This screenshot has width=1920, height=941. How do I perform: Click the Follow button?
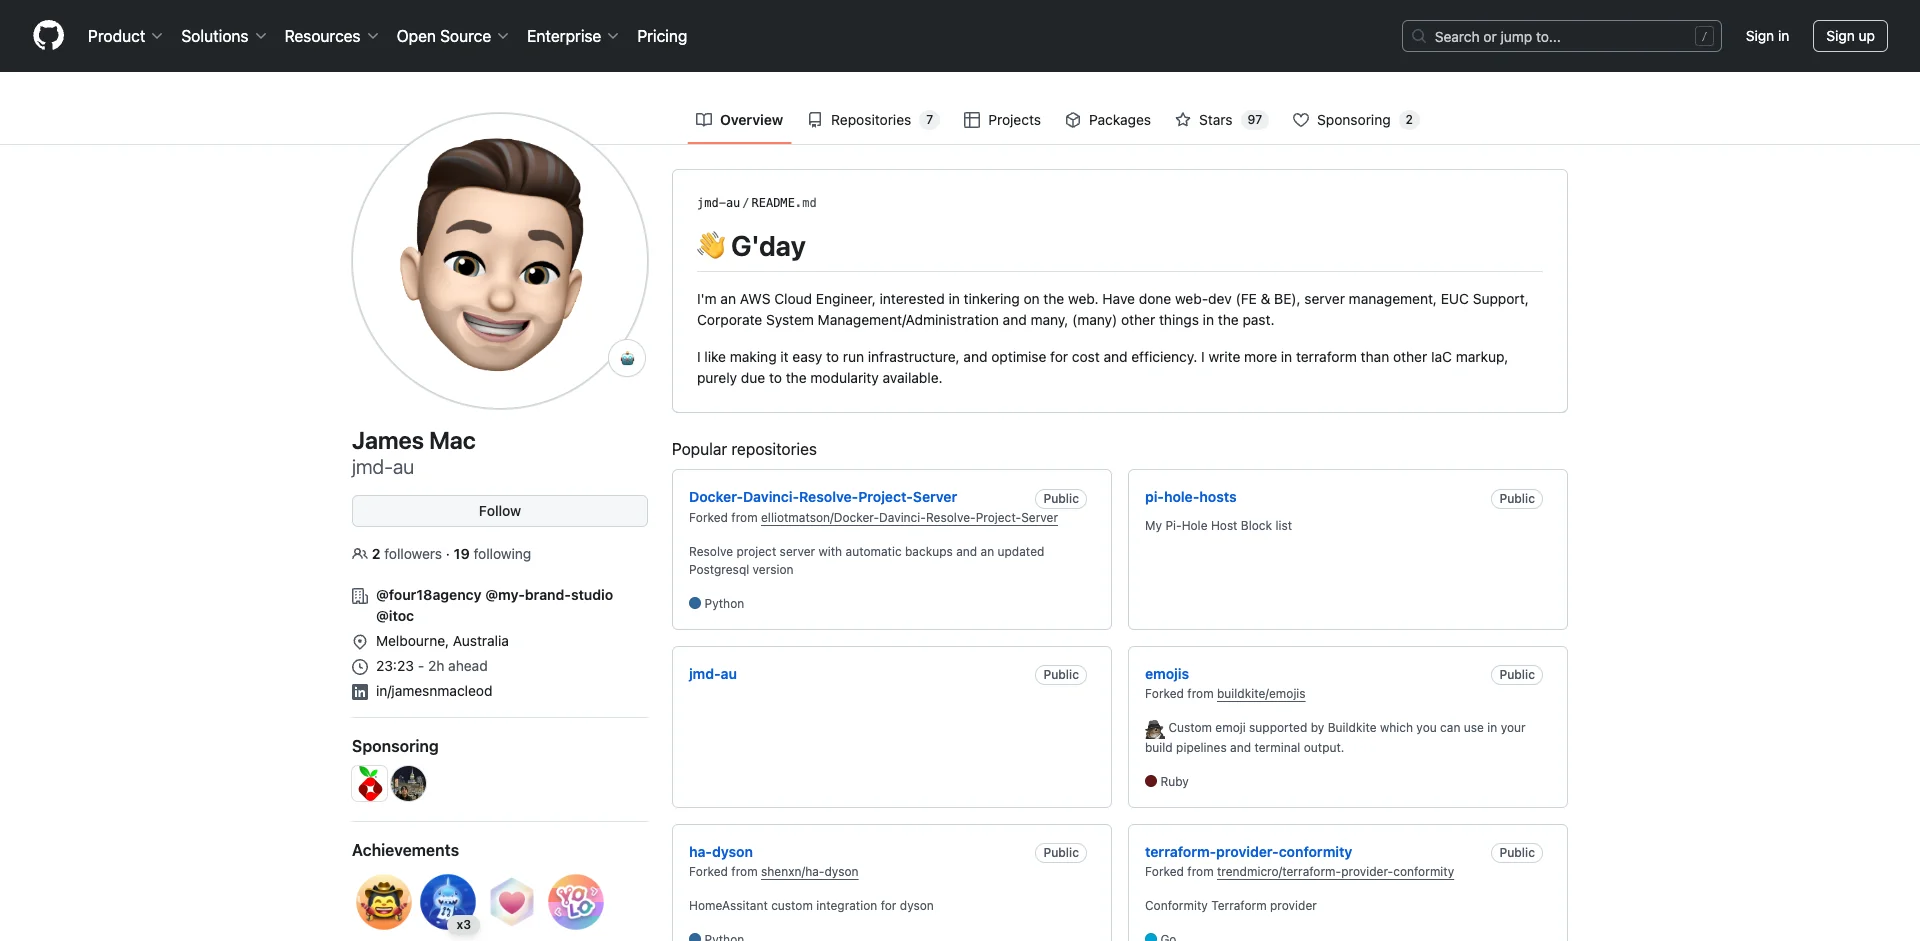pyautogui.click(x=500, y=511)
